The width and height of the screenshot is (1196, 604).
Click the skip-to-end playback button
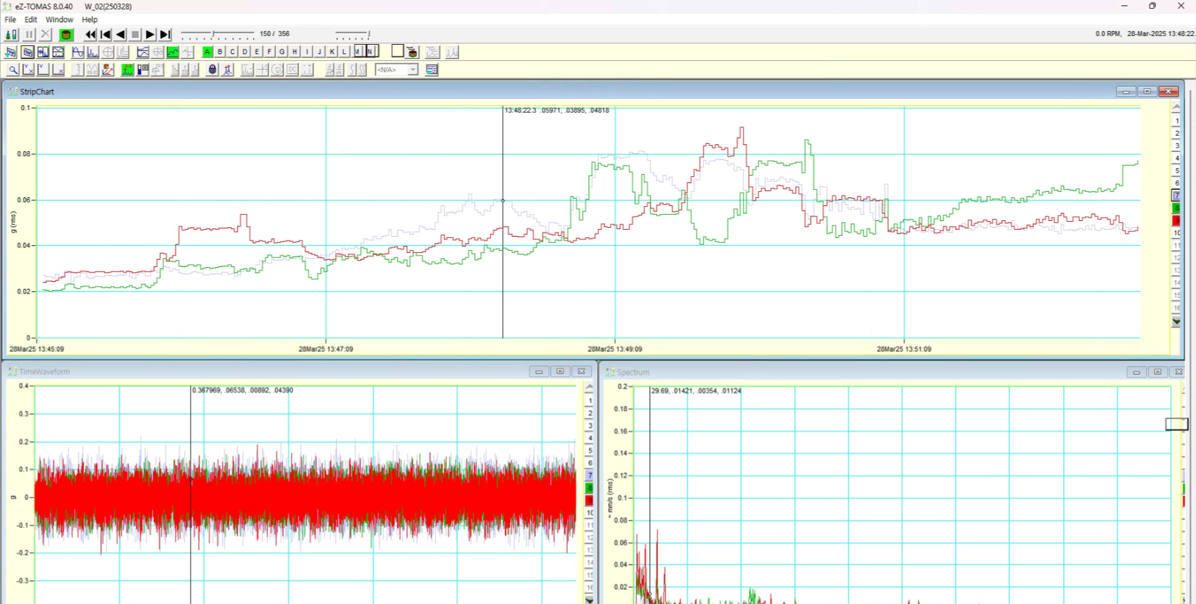click(166, 34)
